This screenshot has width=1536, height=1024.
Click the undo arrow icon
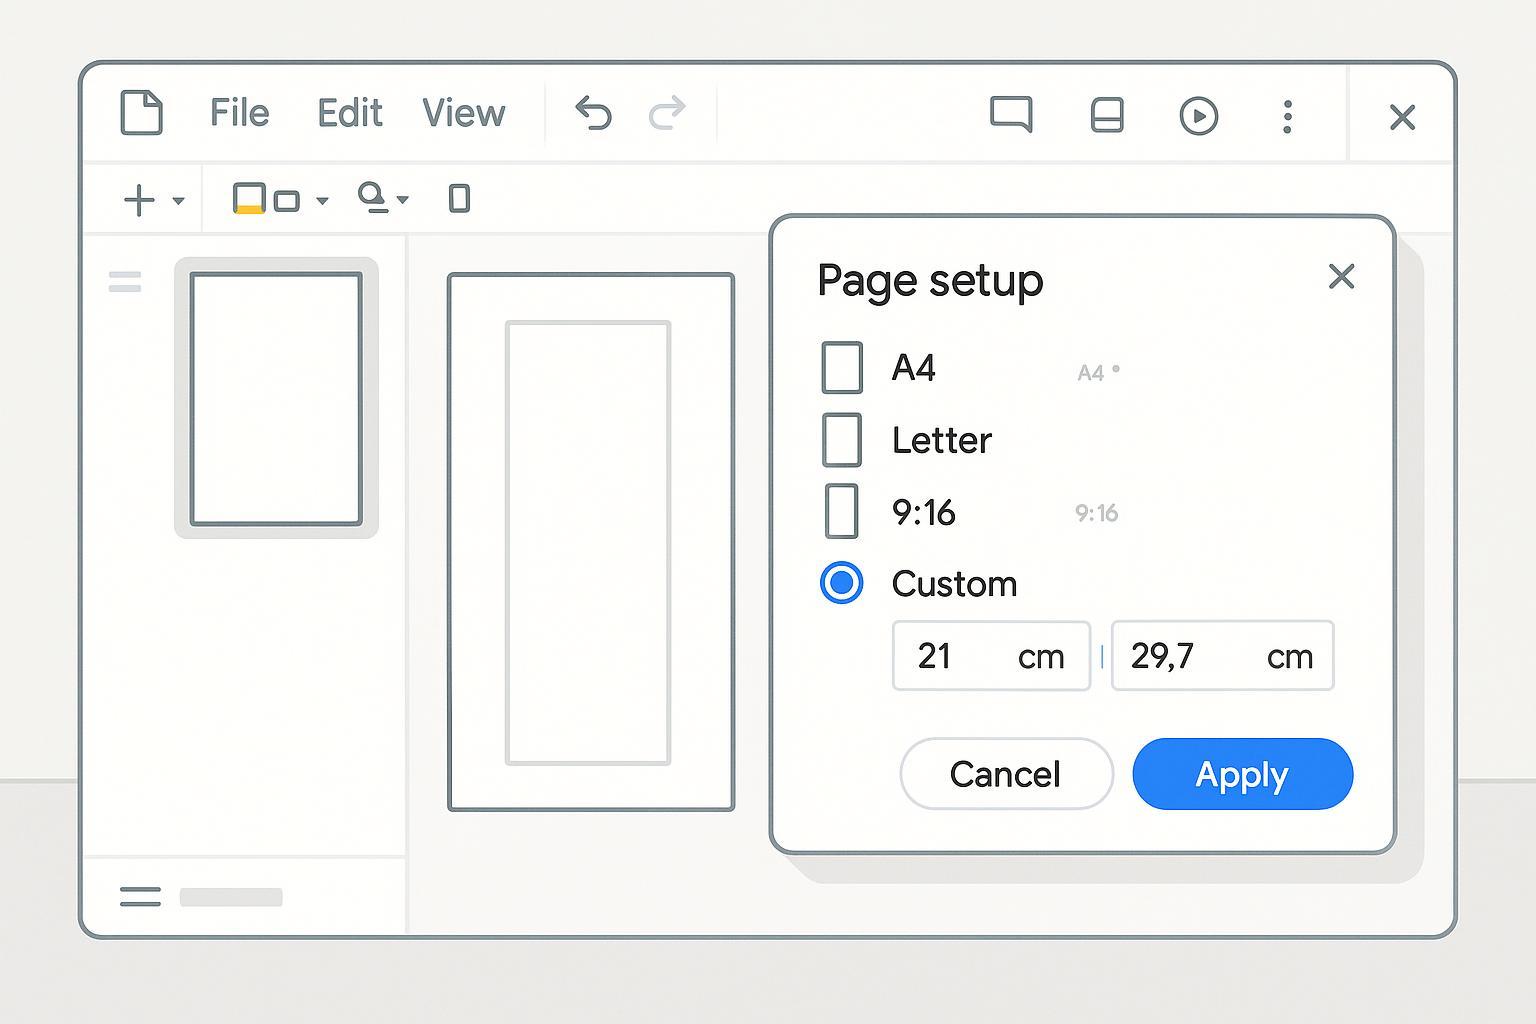(x=593, y=113)
